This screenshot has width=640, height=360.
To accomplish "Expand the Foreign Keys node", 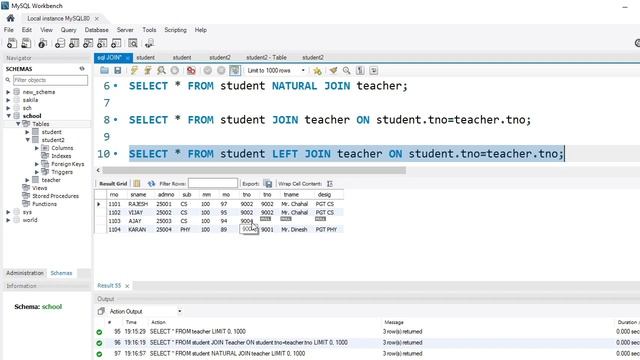I will (x=37, y=164).
